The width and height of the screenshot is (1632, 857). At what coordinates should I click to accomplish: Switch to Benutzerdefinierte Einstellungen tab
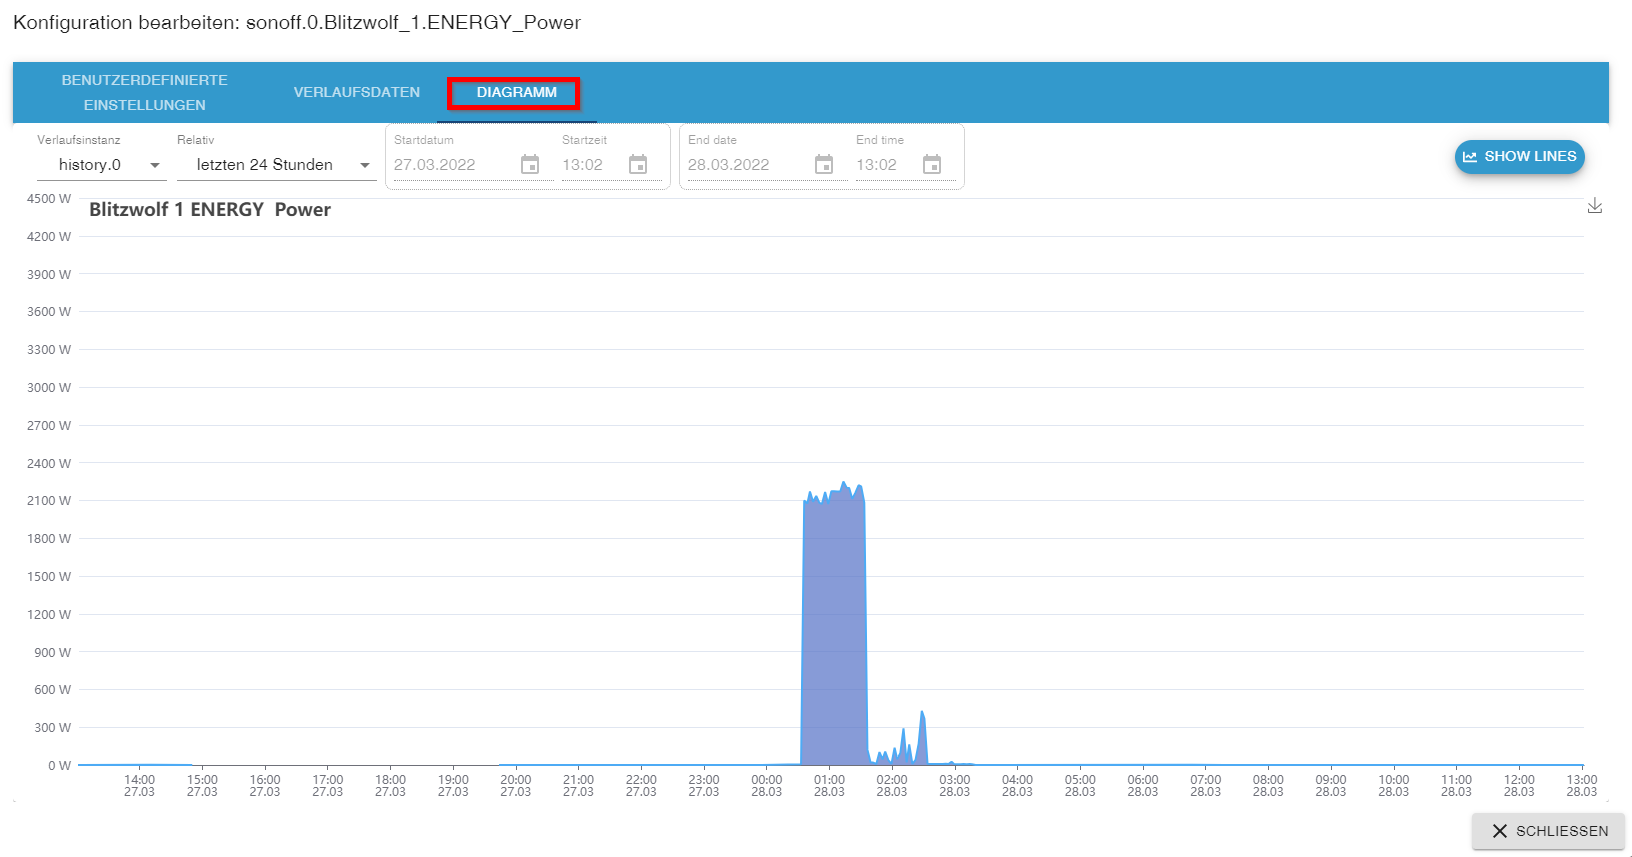pyautogui.click(x=145, y=92)
